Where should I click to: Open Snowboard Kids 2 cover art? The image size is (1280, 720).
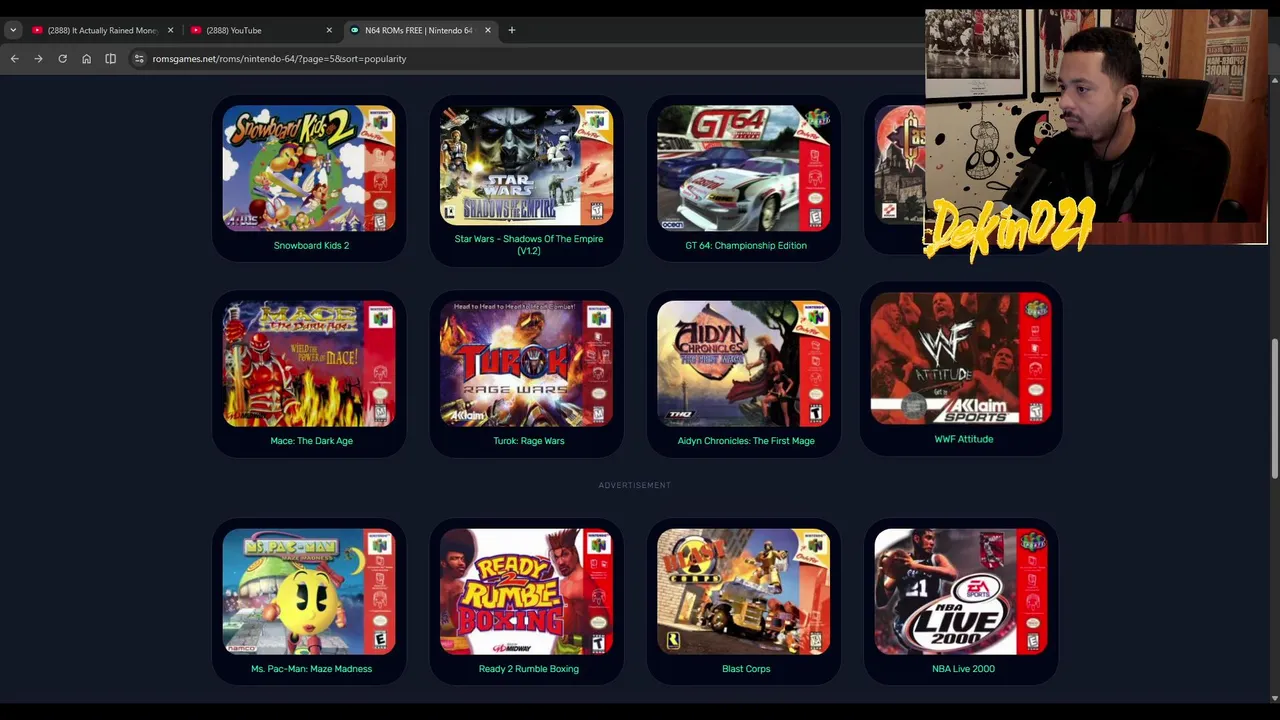pyautogui.click(x=309, y=168)
